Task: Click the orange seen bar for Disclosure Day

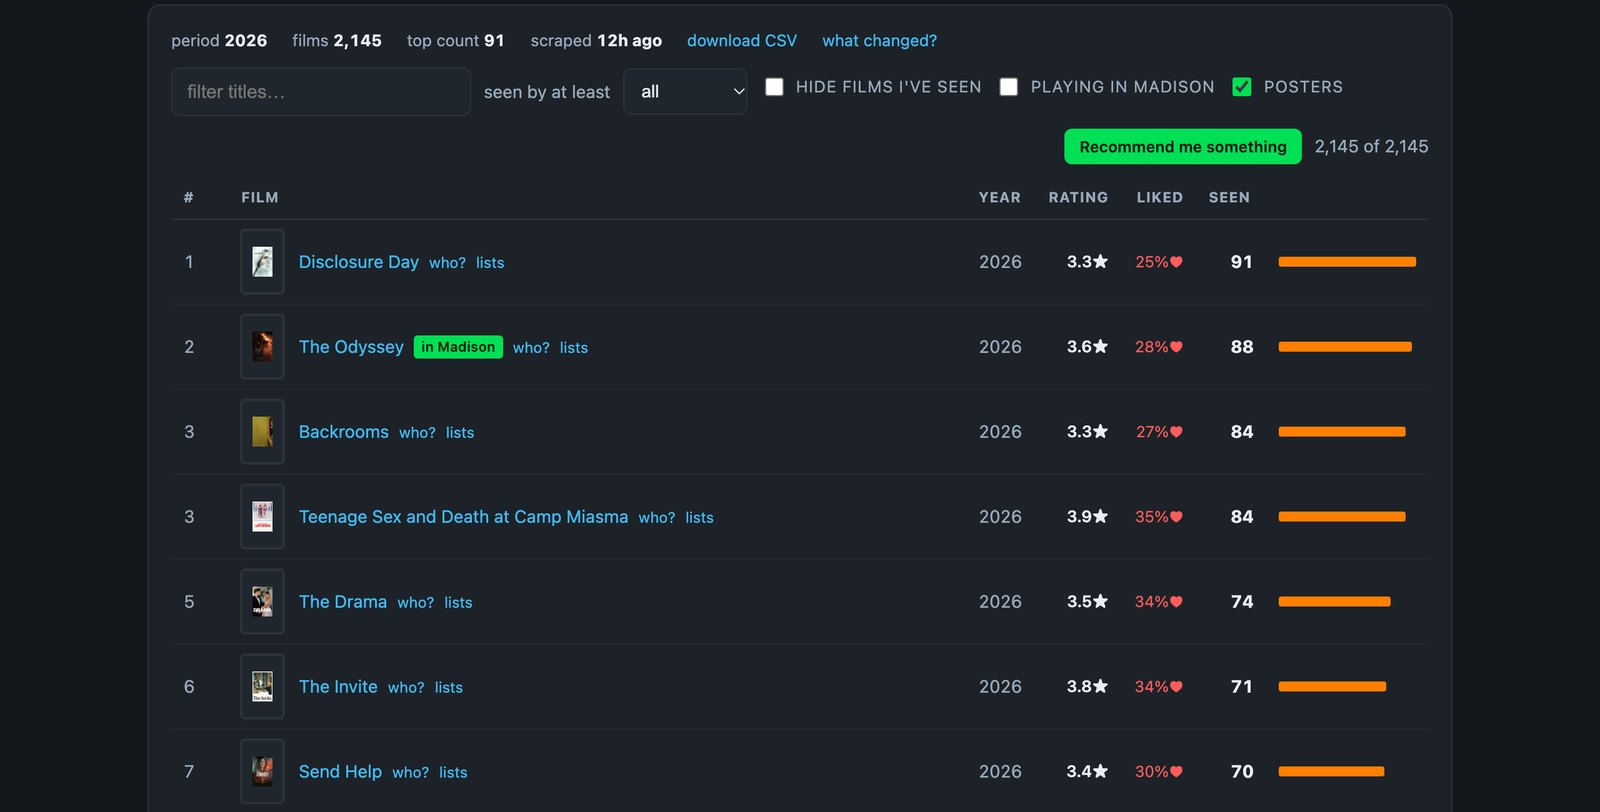Action: (x=1347, y=262)
